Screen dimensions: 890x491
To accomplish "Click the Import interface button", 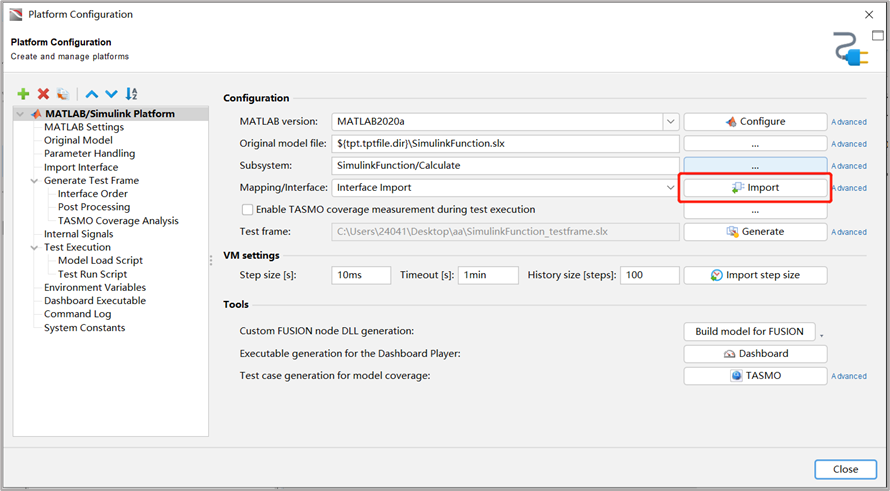I will (x=755, y=188).
